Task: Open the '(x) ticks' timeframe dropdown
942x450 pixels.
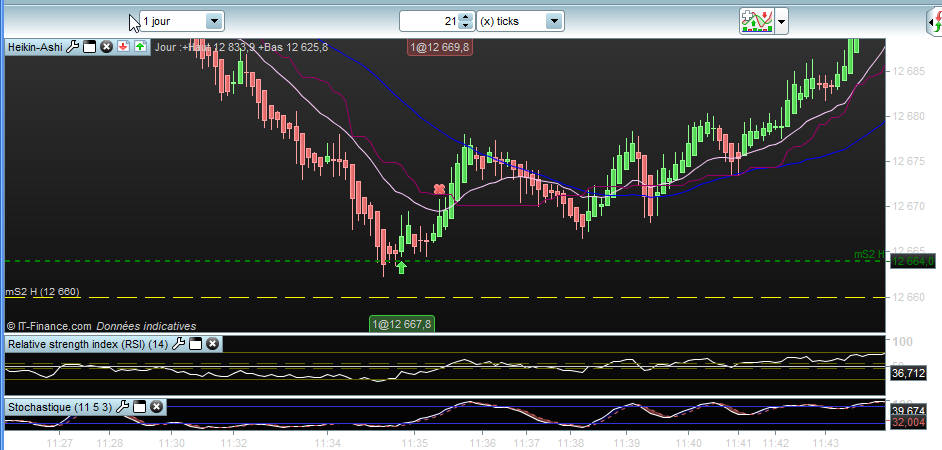Action: point(554,21)
